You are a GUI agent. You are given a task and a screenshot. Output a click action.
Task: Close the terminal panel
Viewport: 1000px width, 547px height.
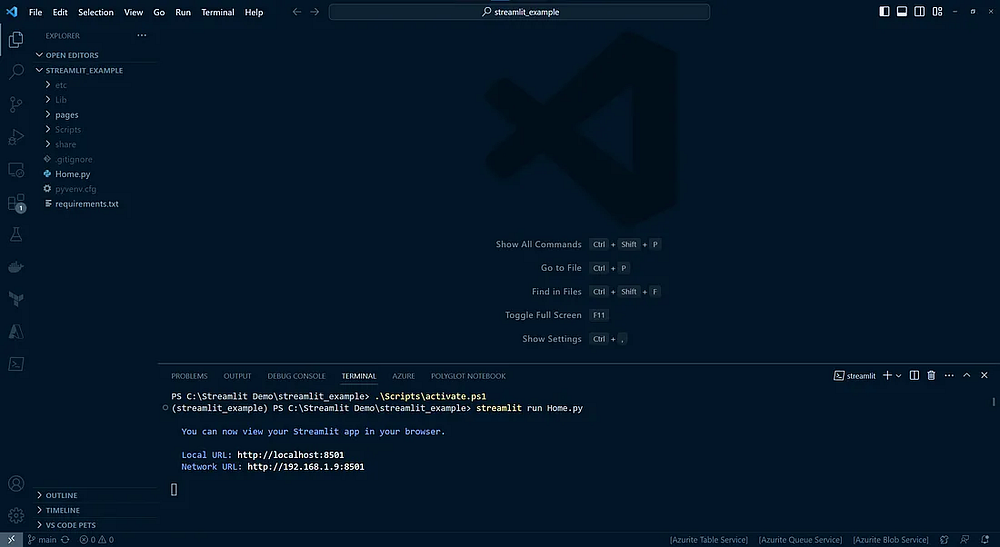[984, 376]
